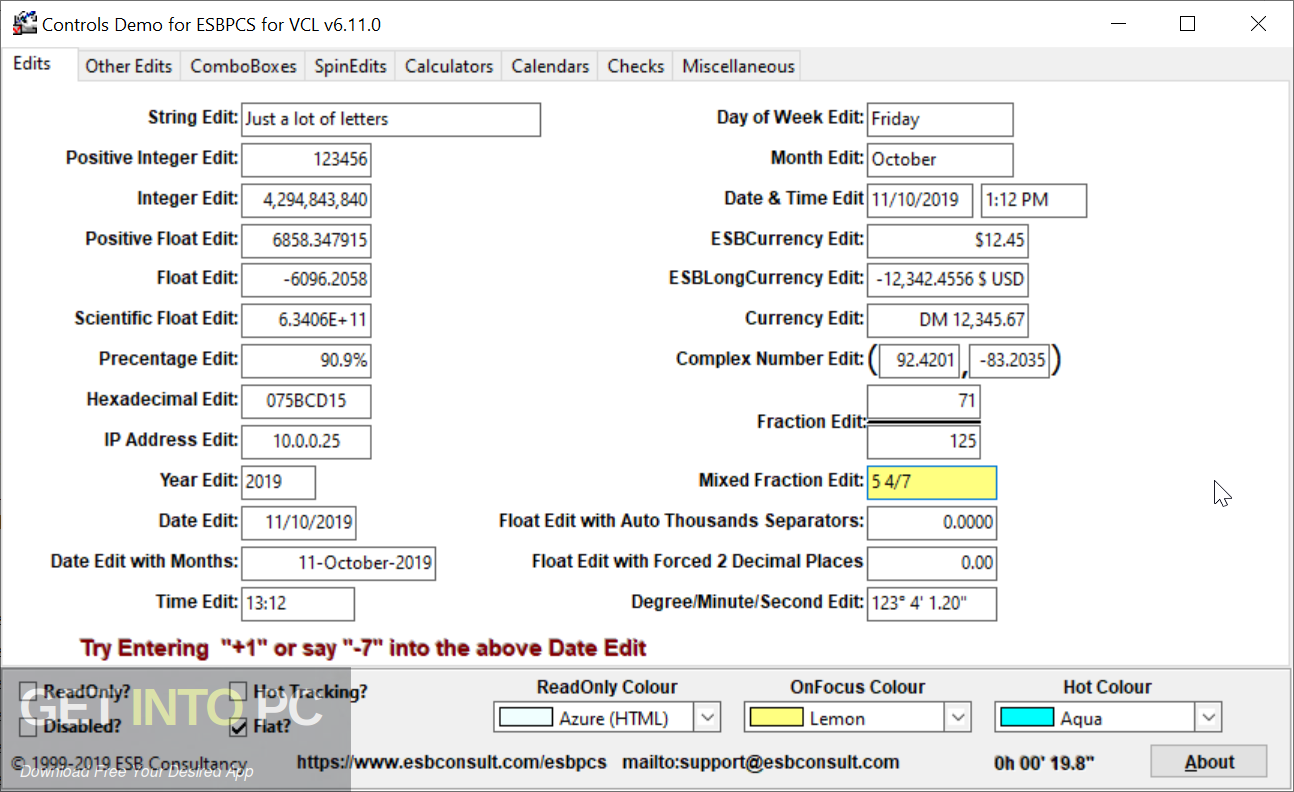Select the Date Edit with Months field

(339, 562)
